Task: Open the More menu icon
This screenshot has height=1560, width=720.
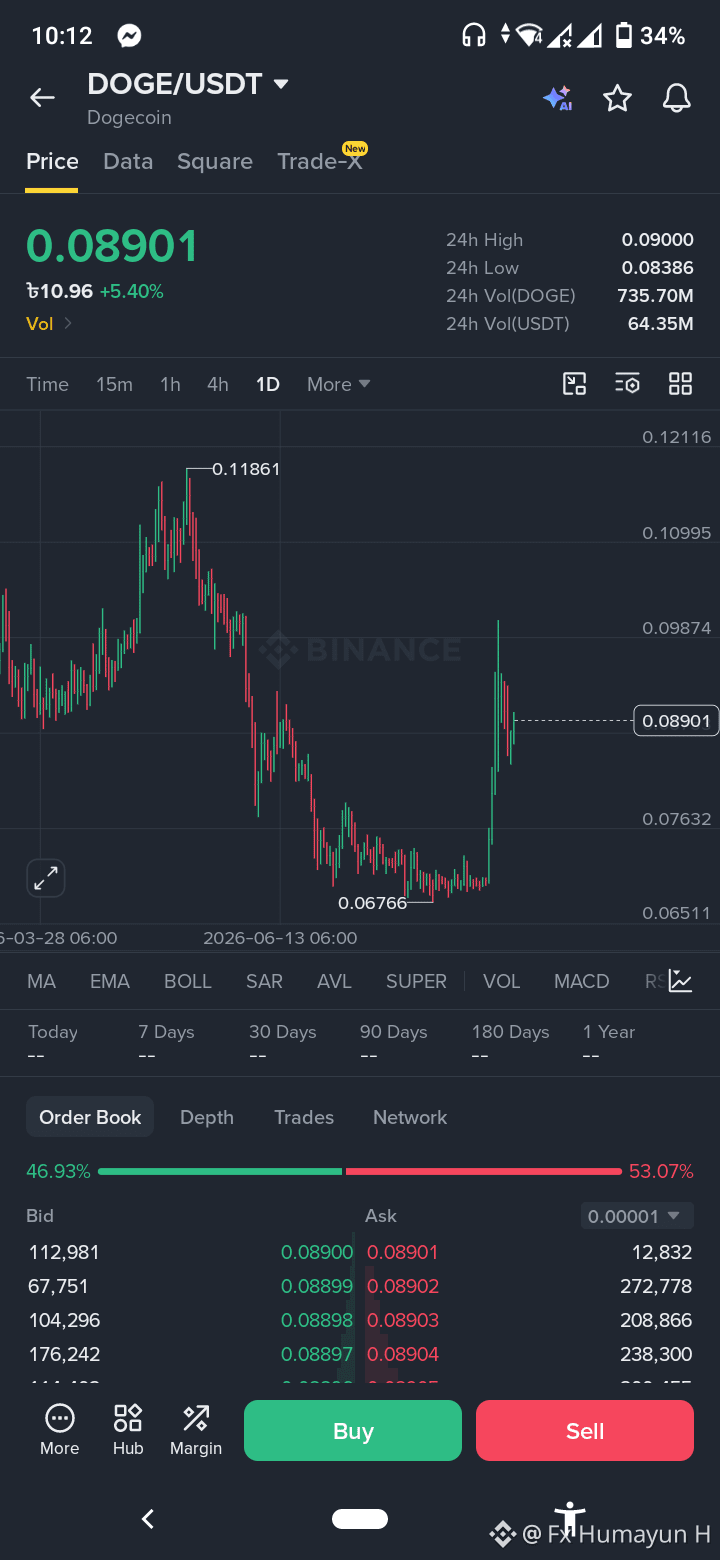Action: [59, 1431]
